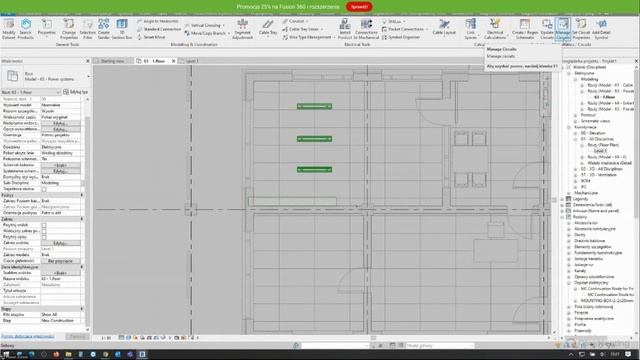Collapse the Elektryczne tree node
Viewport: 640px width, 360px height.
569,73
